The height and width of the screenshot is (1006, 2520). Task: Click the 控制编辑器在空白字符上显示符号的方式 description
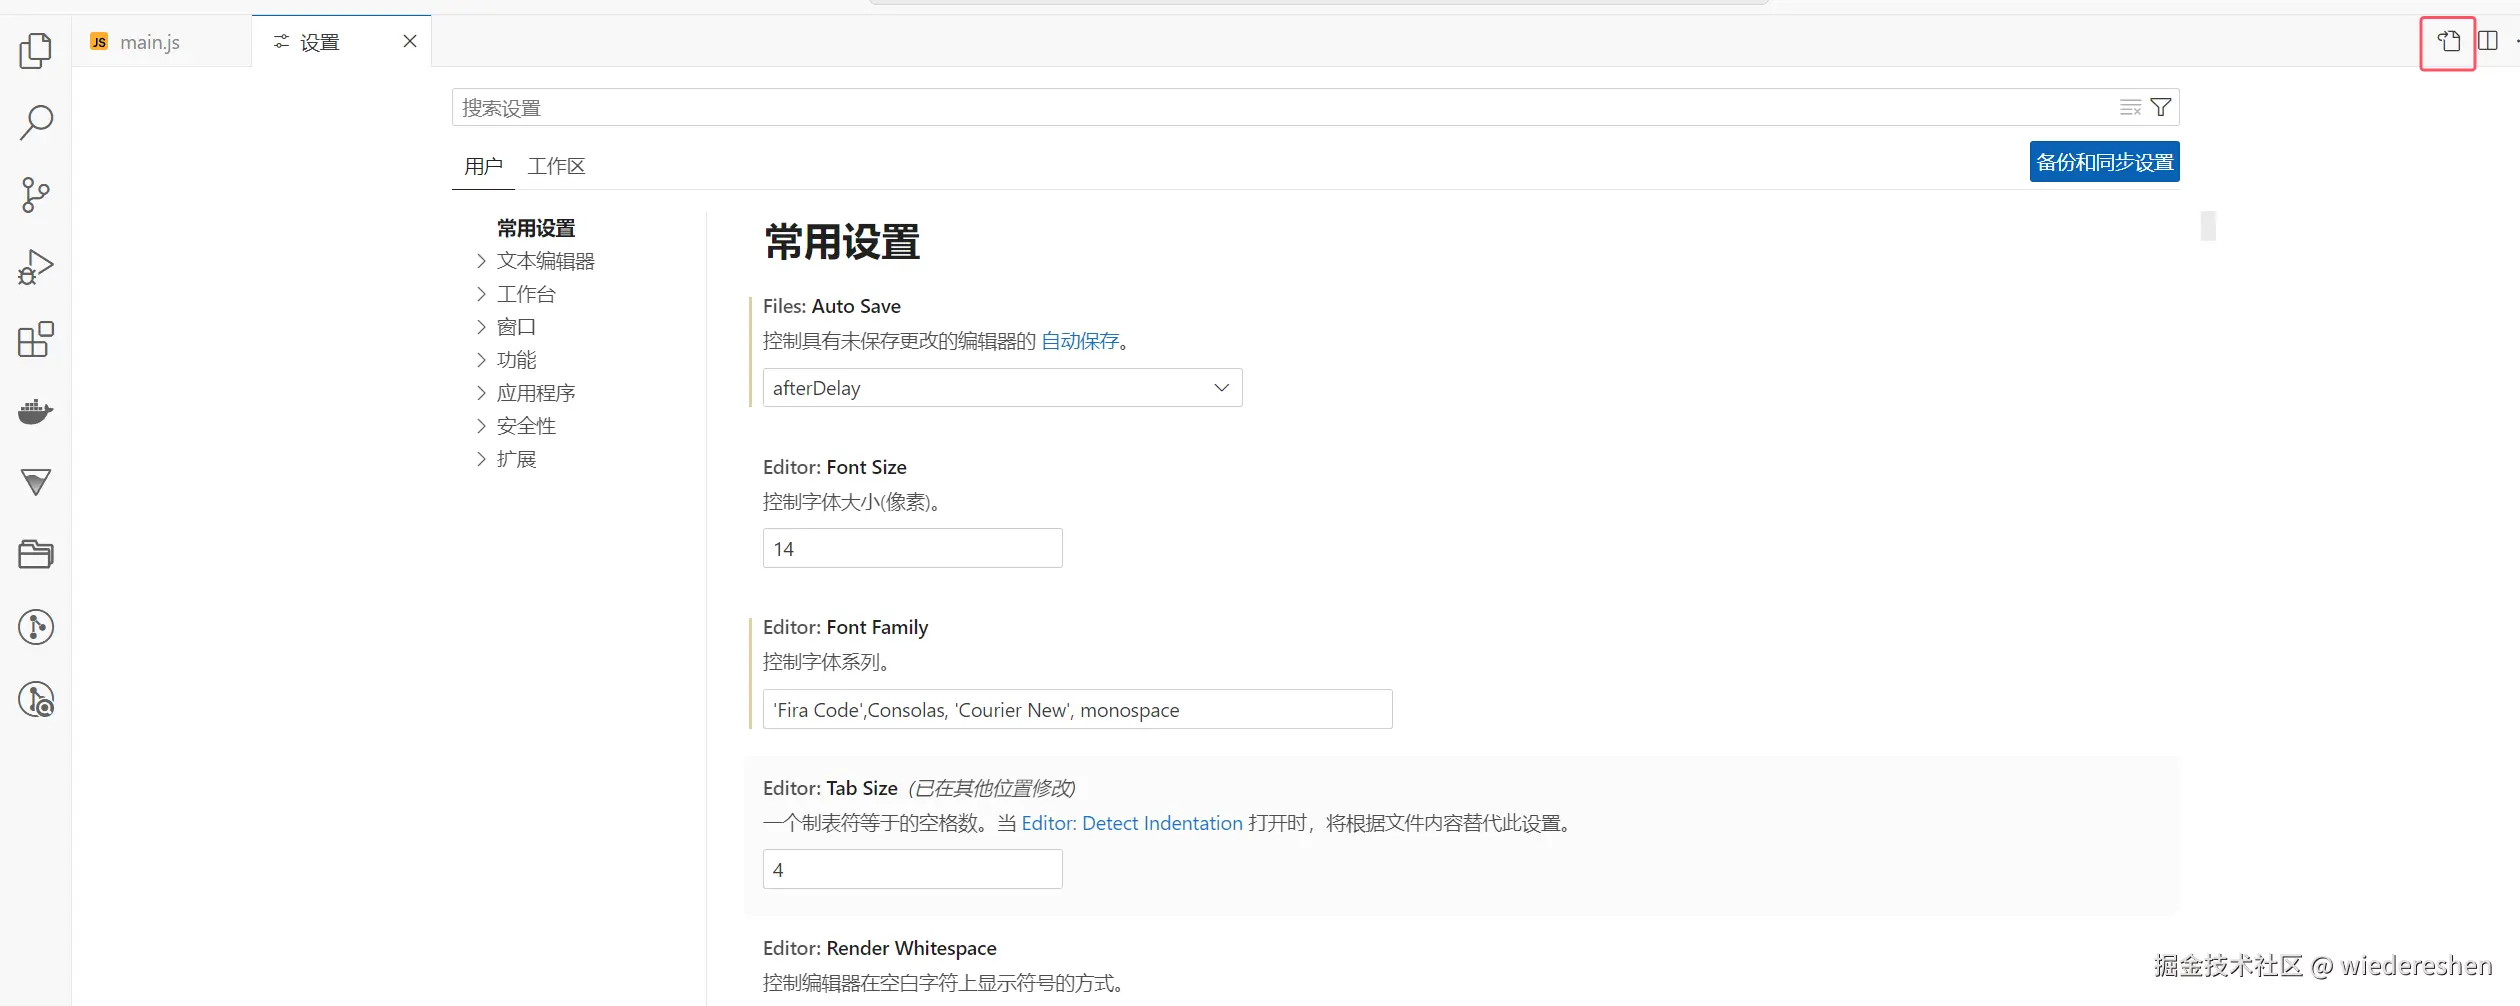point(943,983)
